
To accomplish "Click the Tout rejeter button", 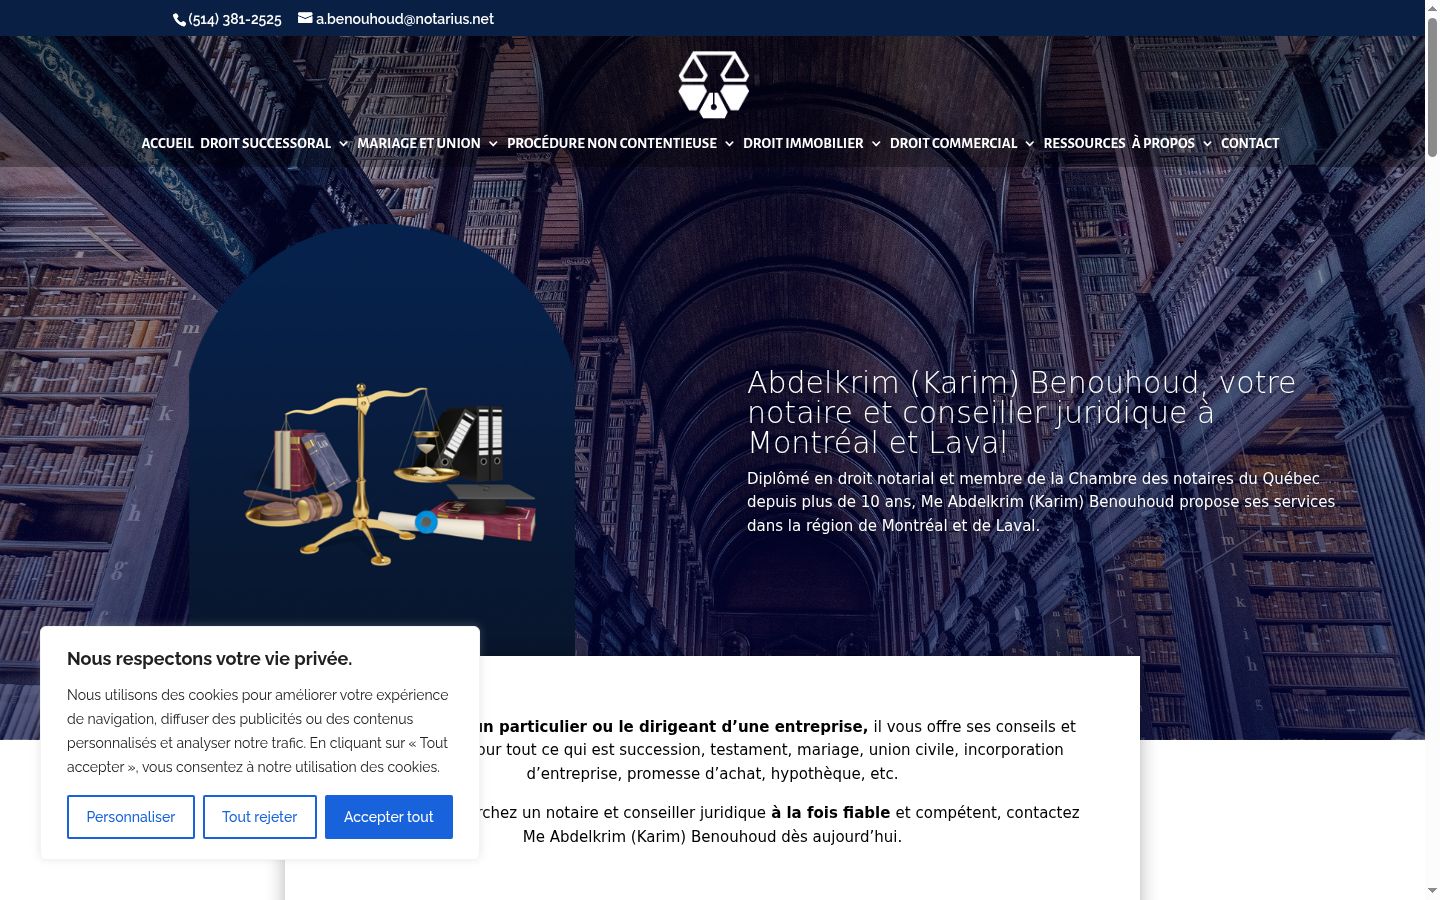I will (260, 817).
